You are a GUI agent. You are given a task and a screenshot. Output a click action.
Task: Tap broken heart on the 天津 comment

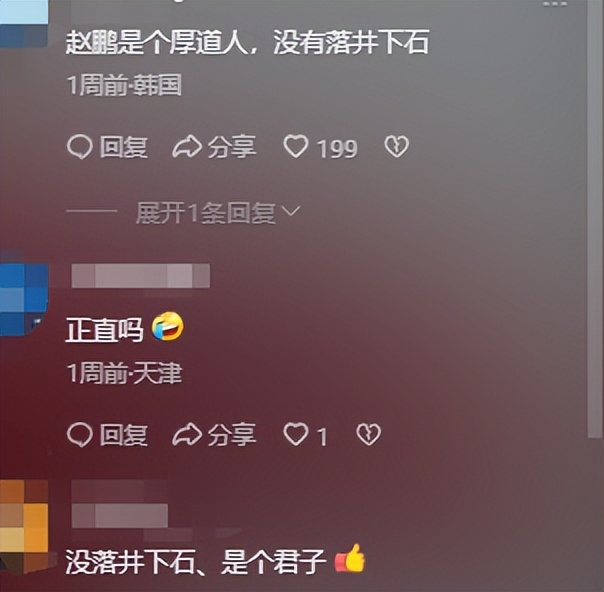pos(369,434)
